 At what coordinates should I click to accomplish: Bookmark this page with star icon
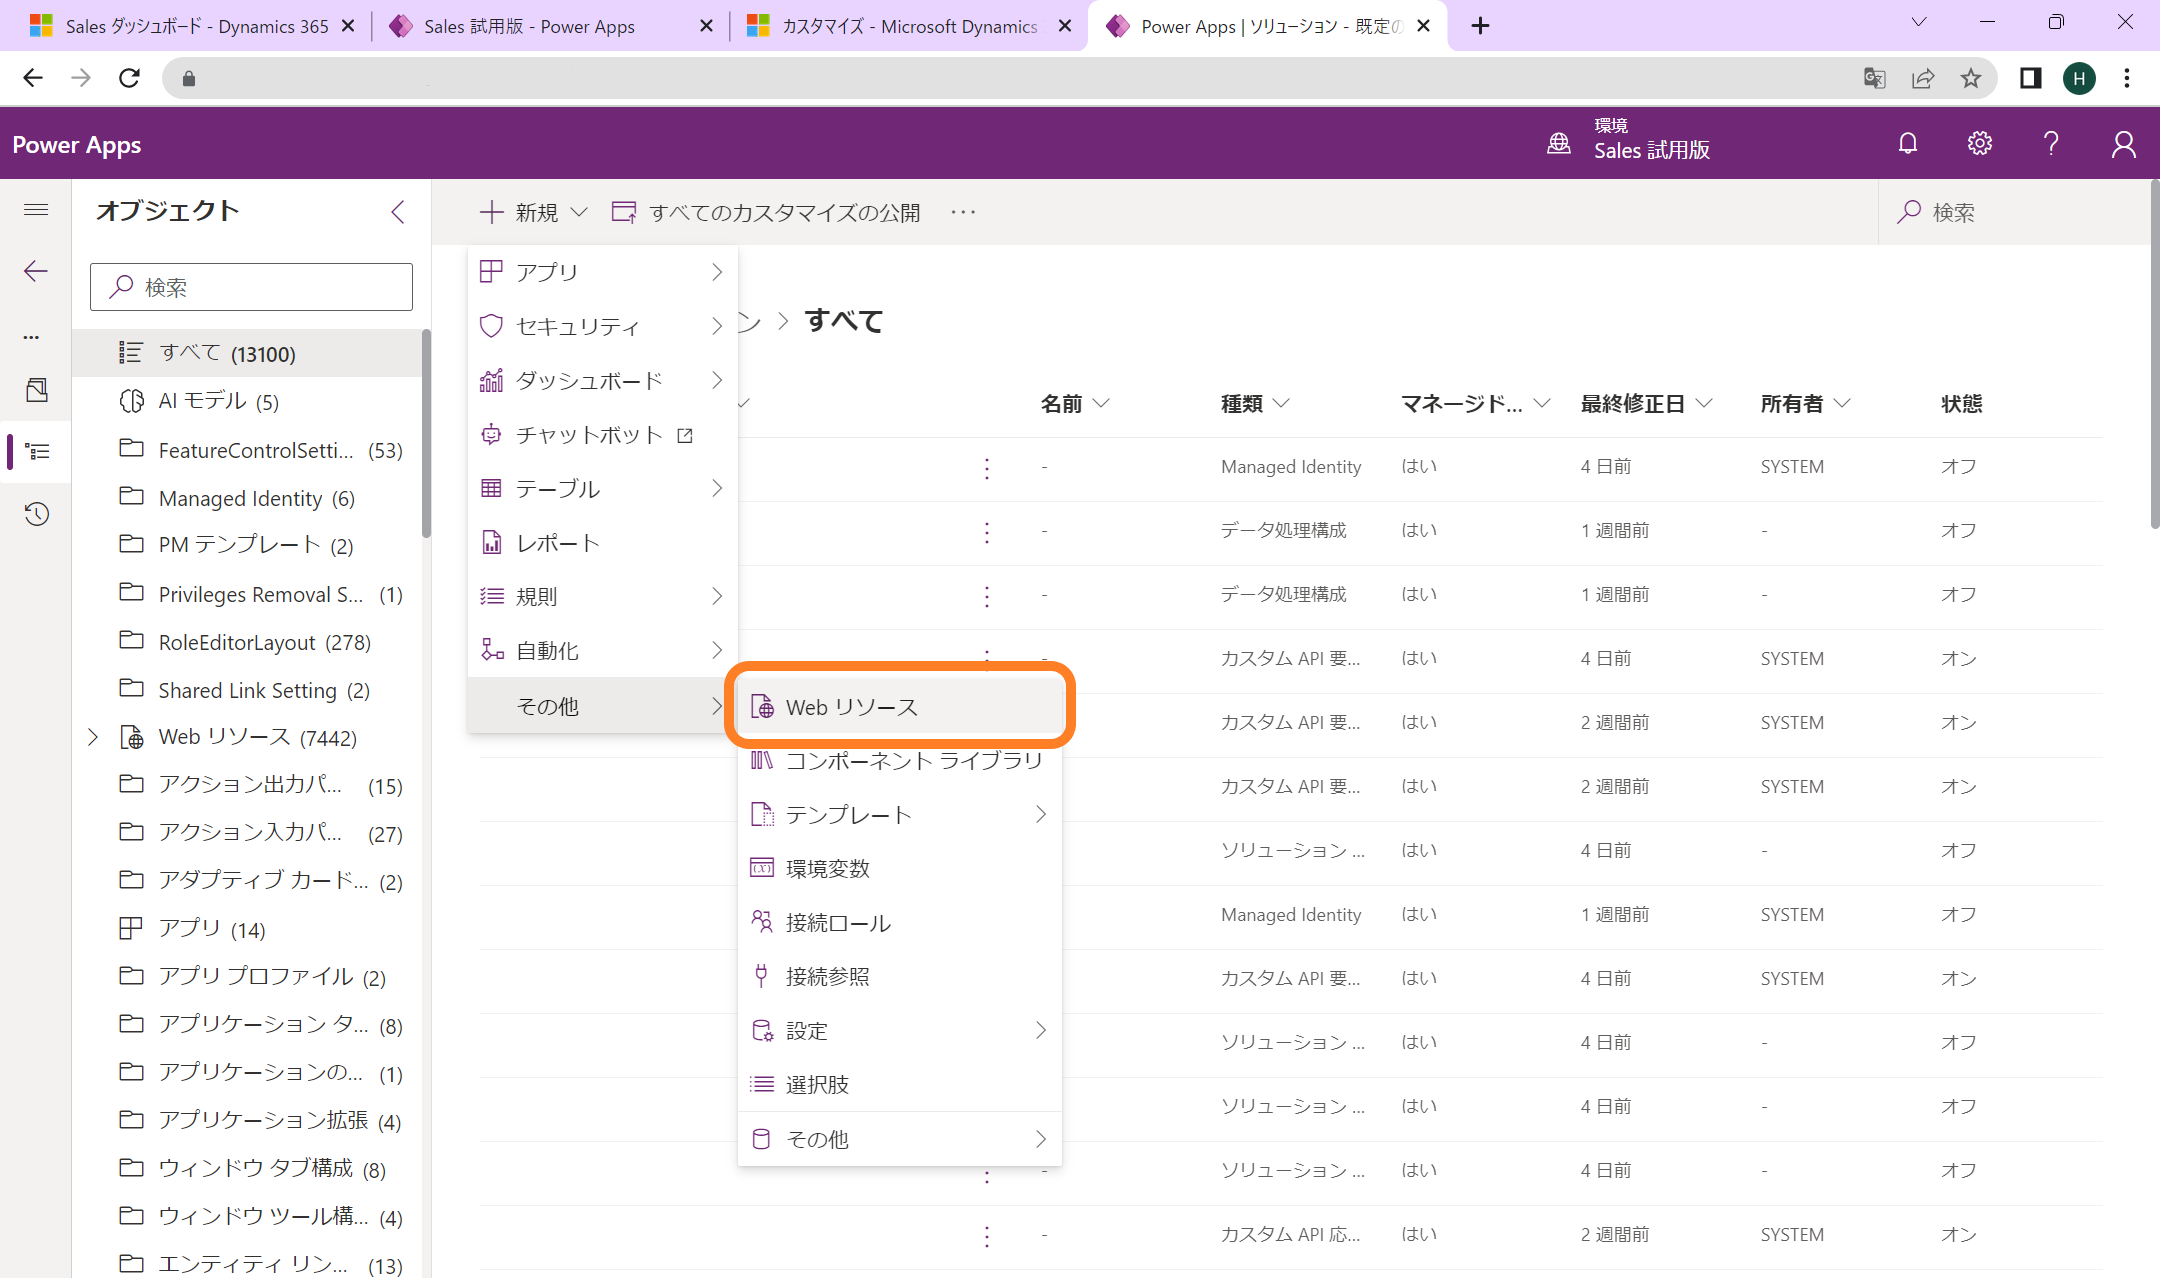pos(1971,78)
